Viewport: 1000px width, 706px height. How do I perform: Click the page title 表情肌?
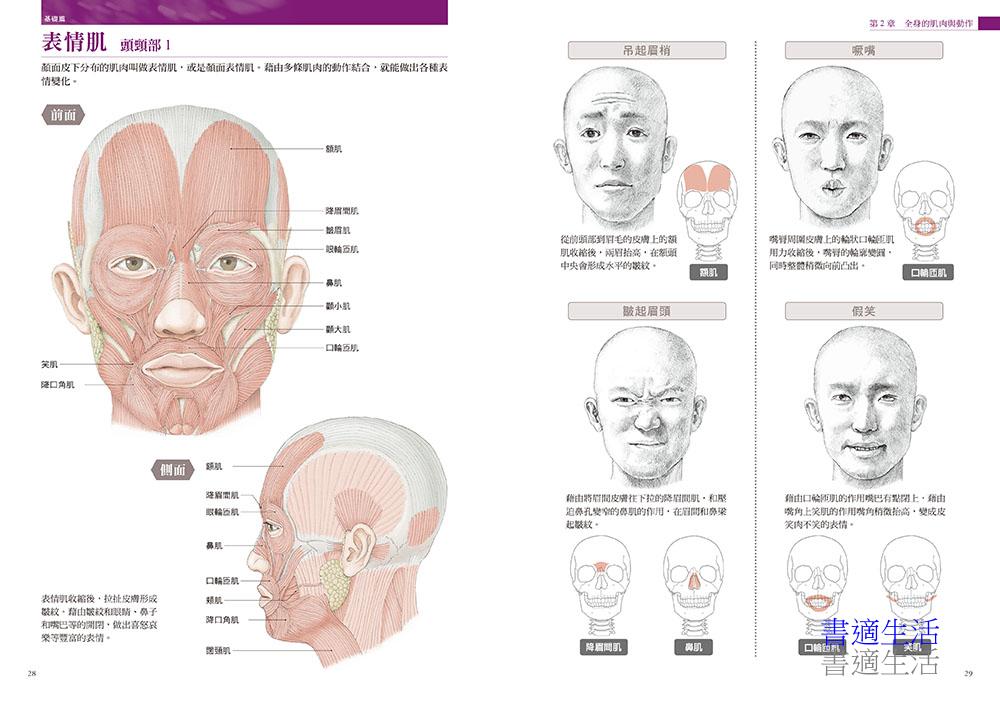click(x=74, y=42)
